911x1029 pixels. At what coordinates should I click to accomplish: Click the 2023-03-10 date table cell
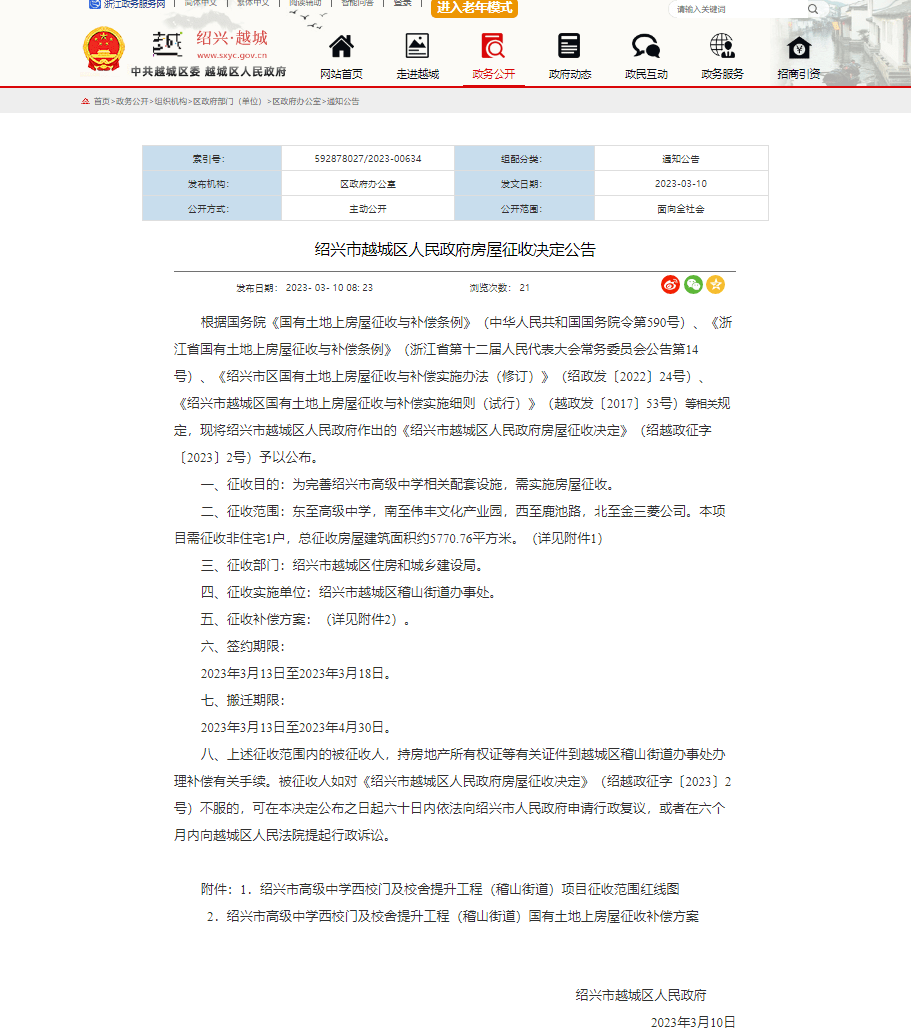coord(681,184)
